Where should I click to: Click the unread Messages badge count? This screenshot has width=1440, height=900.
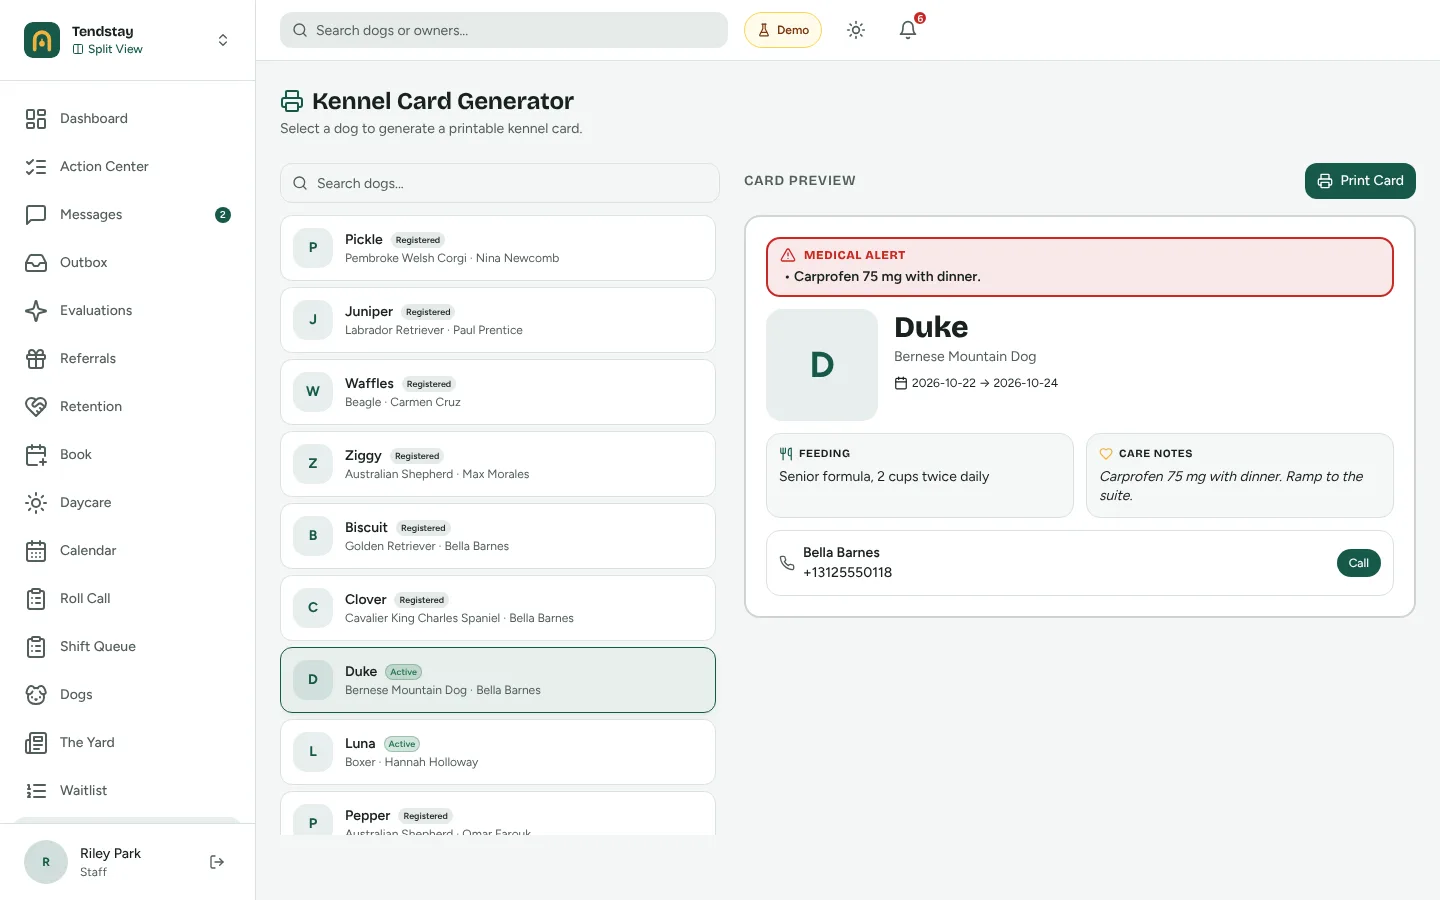223,215
